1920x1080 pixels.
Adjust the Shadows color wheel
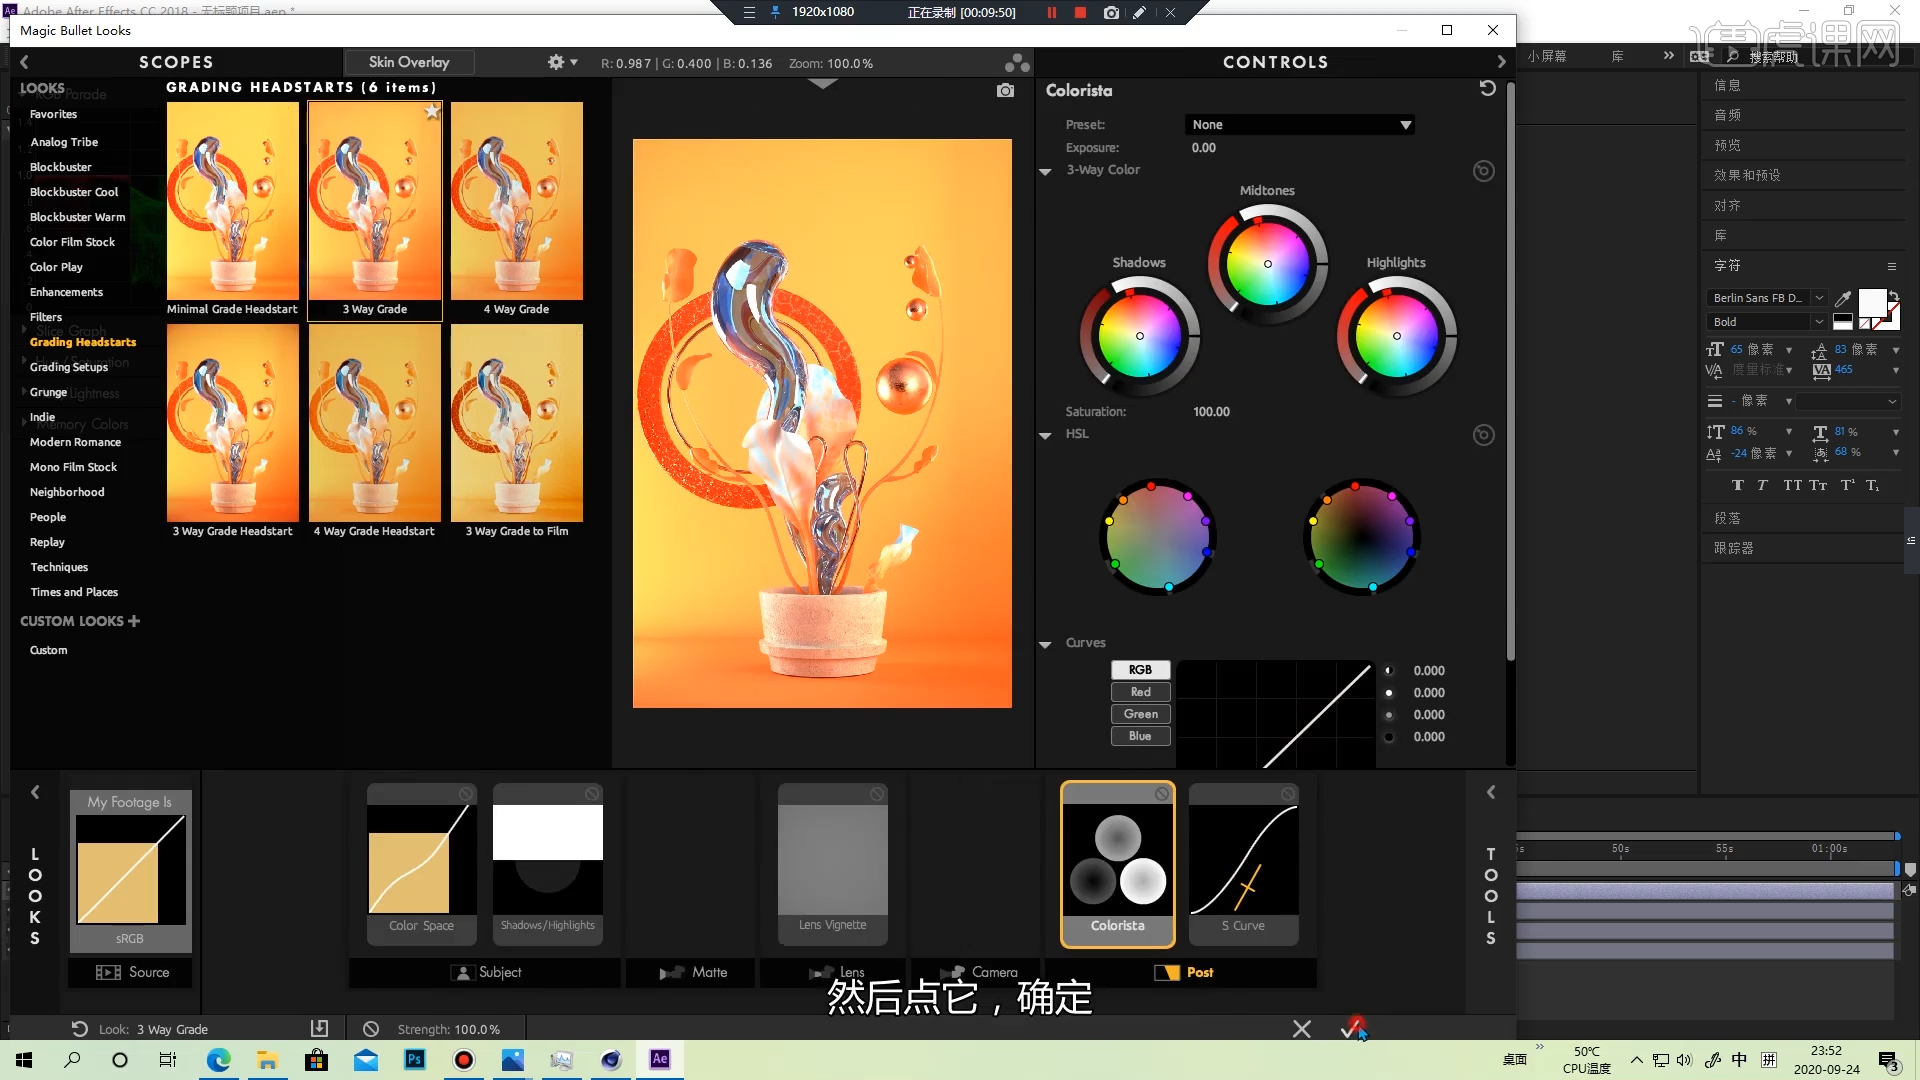1139,336
